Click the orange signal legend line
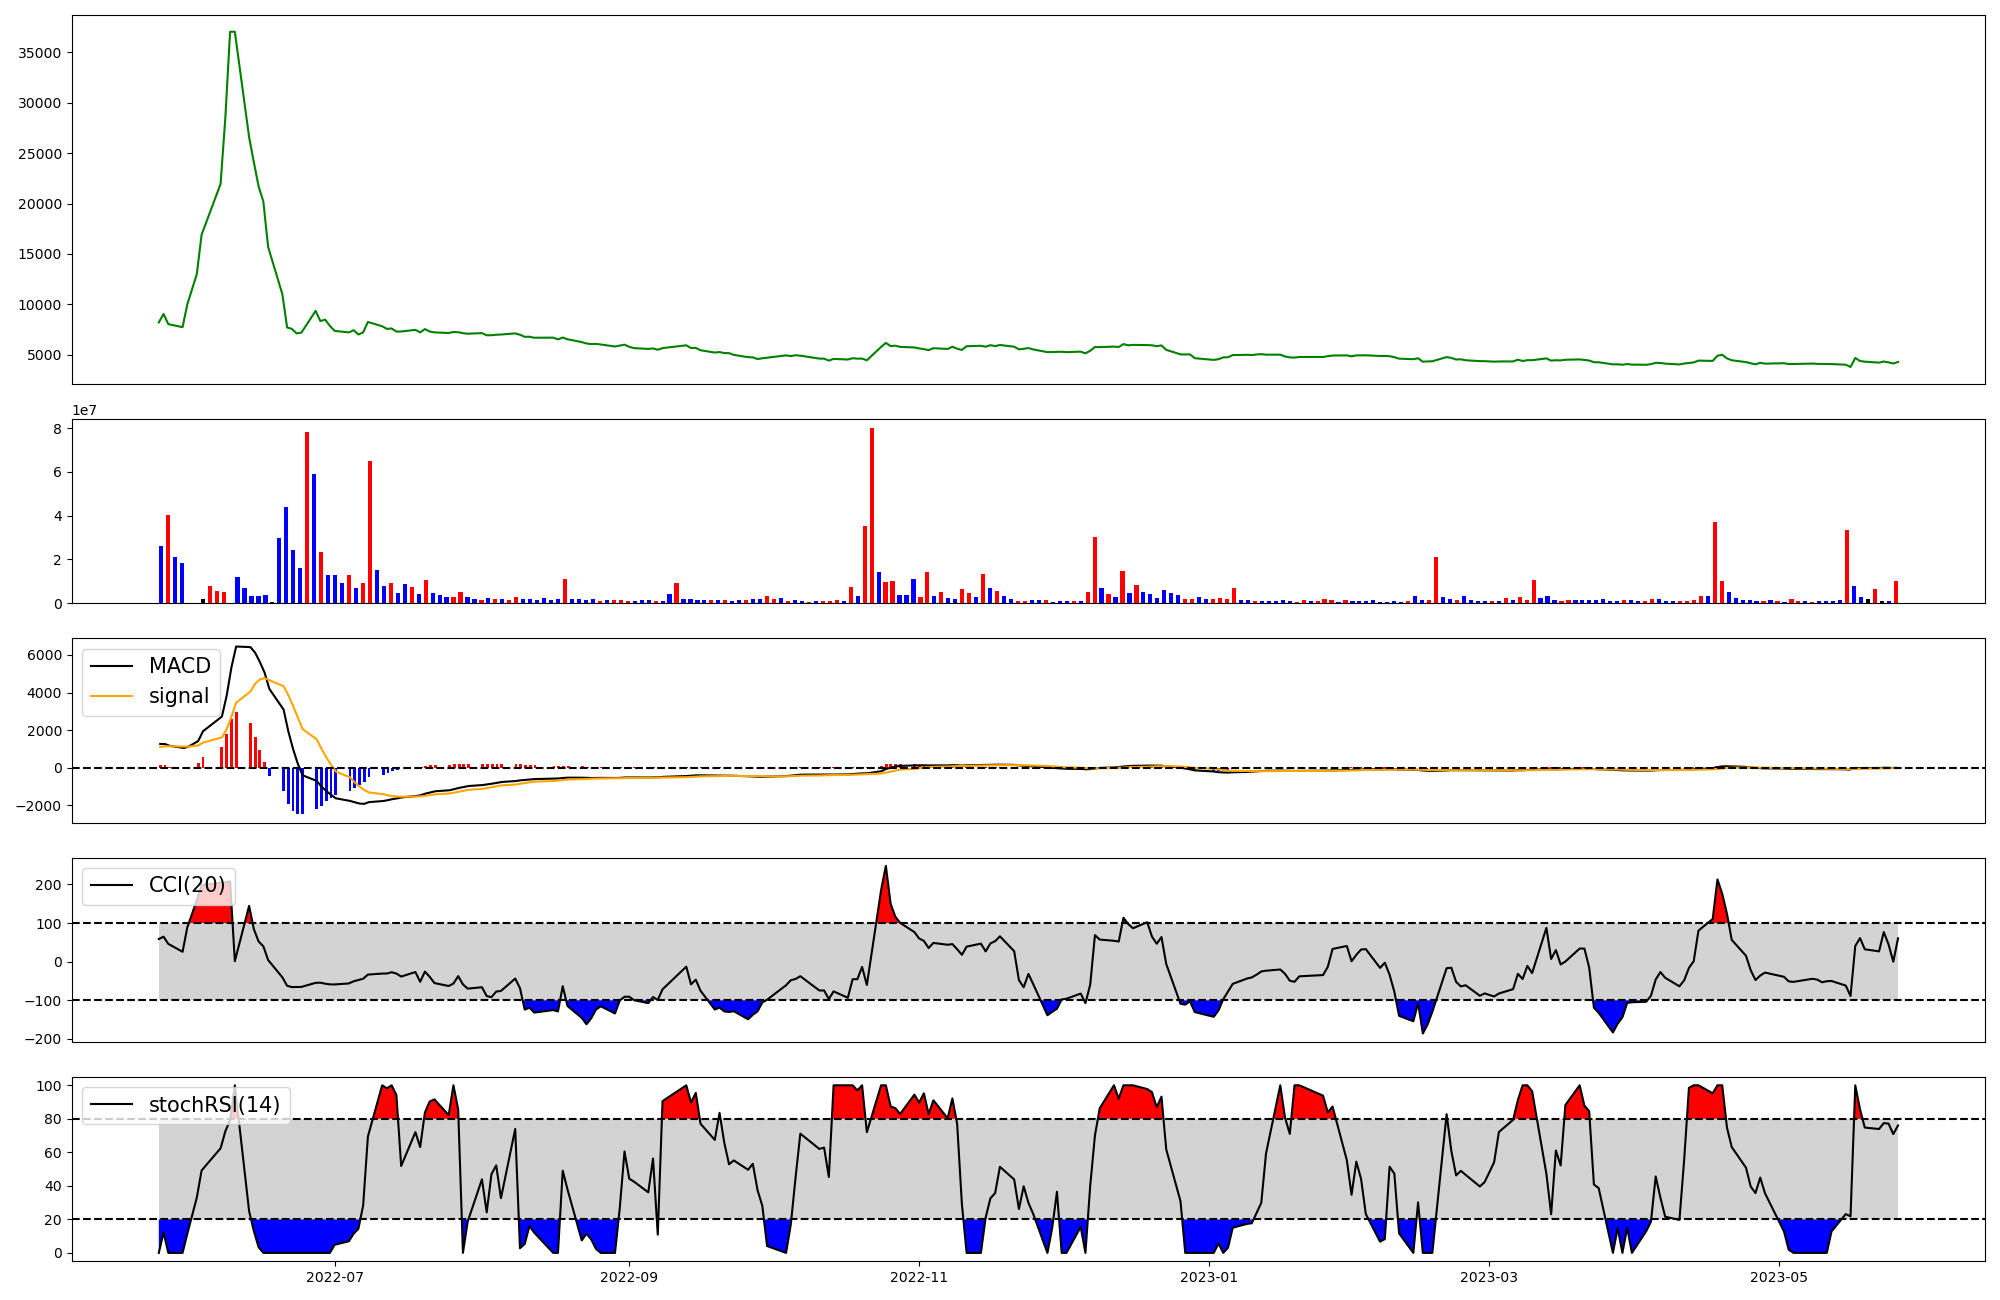The width and height of the screenshot is (2000, 1300). coord(111,696)
